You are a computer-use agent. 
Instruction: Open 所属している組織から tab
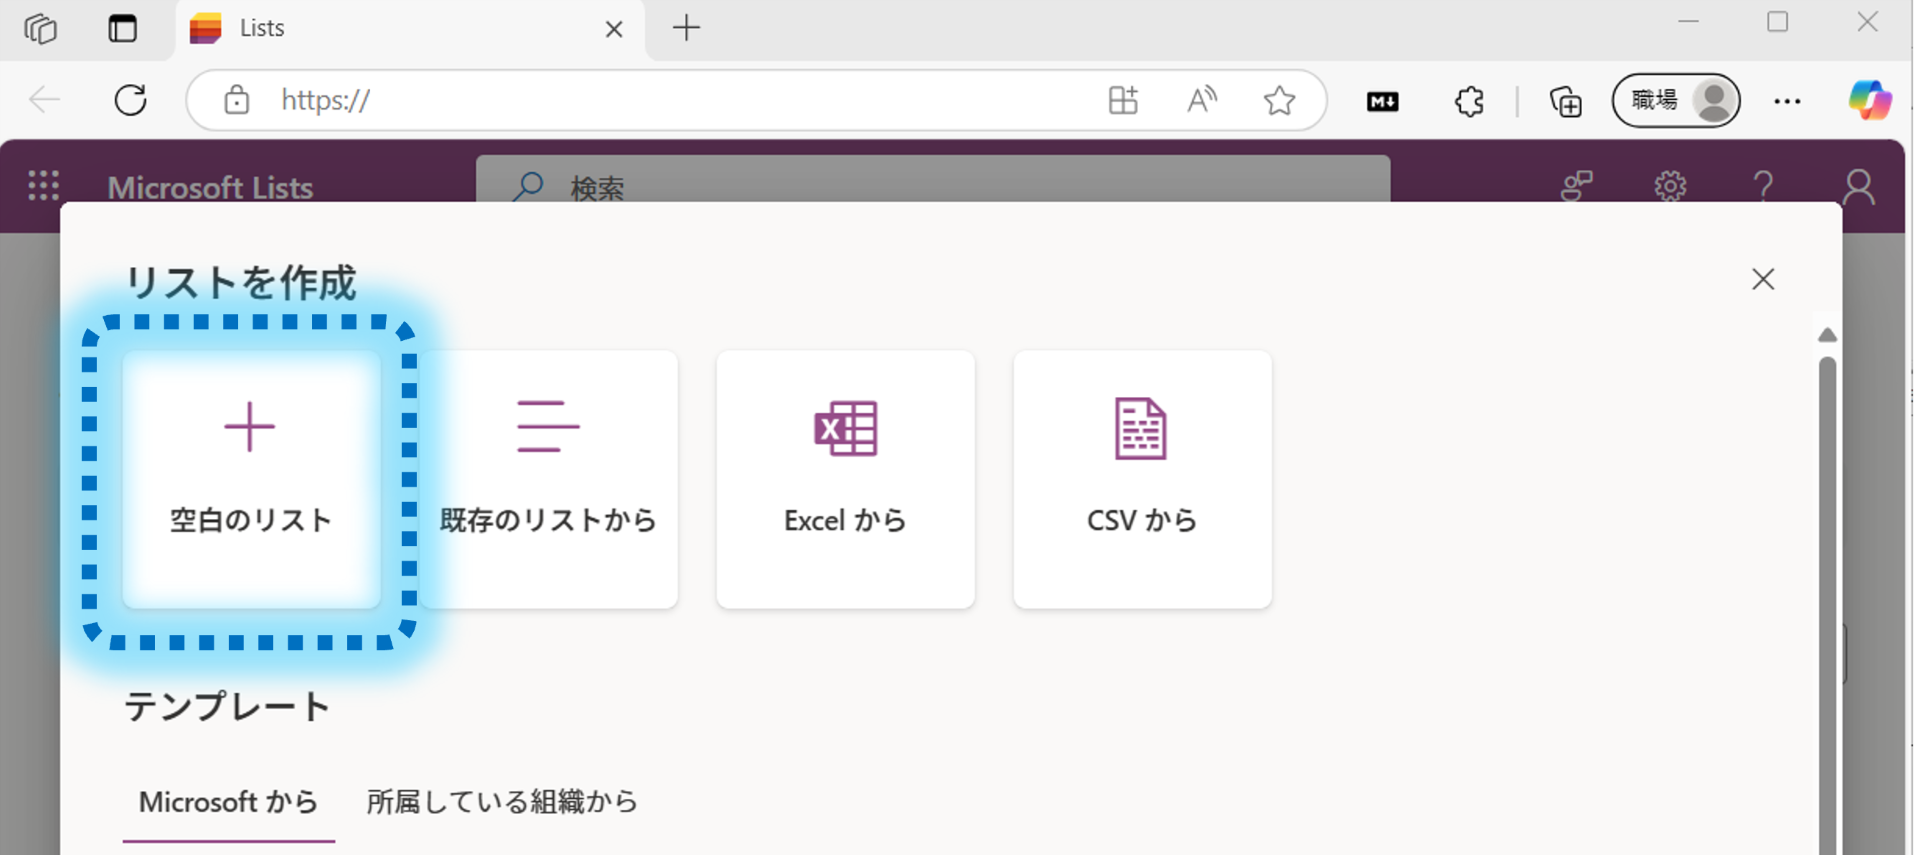click(502, 802)
